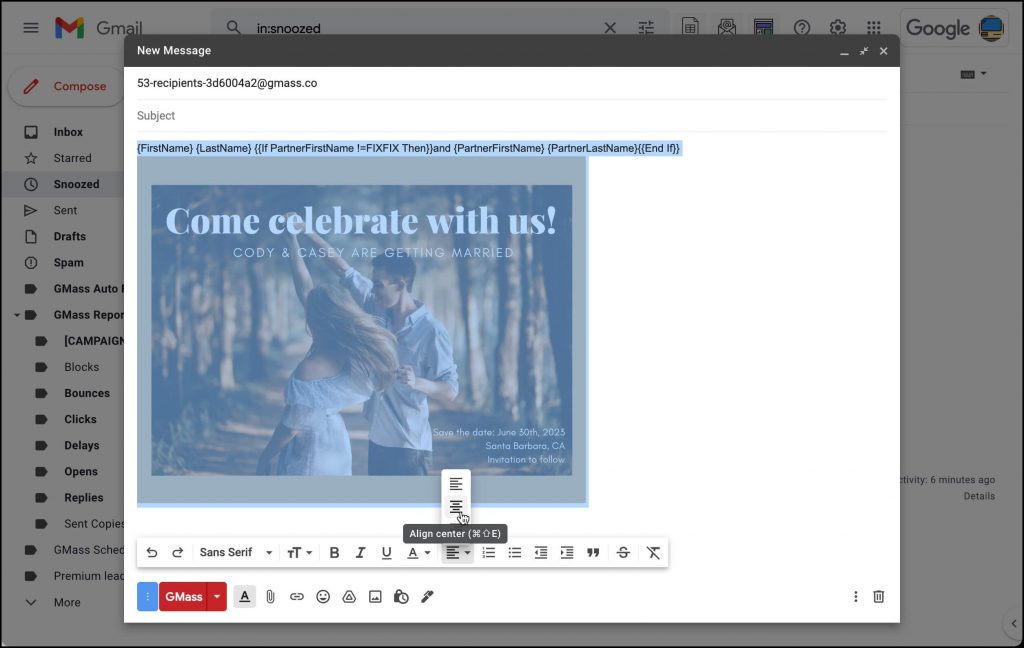The width and height of the screenshot is (1024, 648).
Task: Open the text size dropdown
Action: tap(299, 552)
